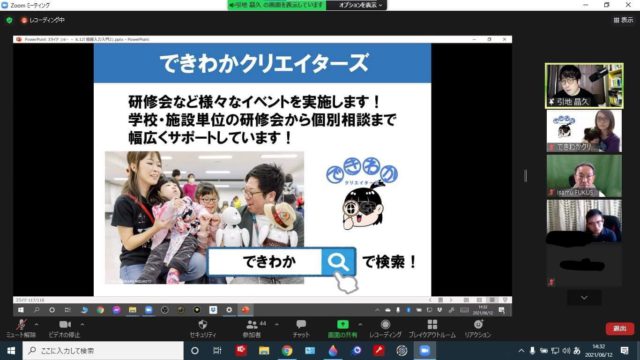Screen dimensions: 640x360
Task: Click green Share Screen icon
Action: click(x=343, y=324)
